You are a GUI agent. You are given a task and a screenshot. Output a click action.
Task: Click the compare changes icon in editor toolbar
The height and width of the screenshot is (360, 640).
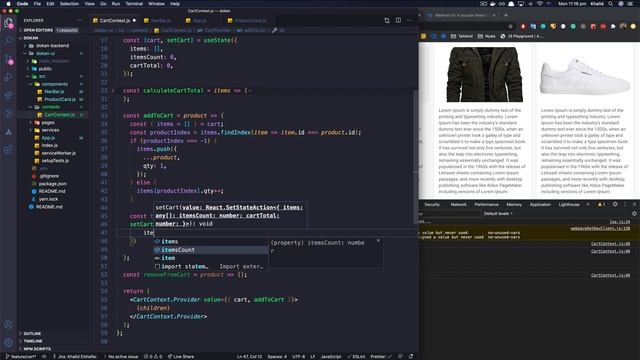pos(387,20)
